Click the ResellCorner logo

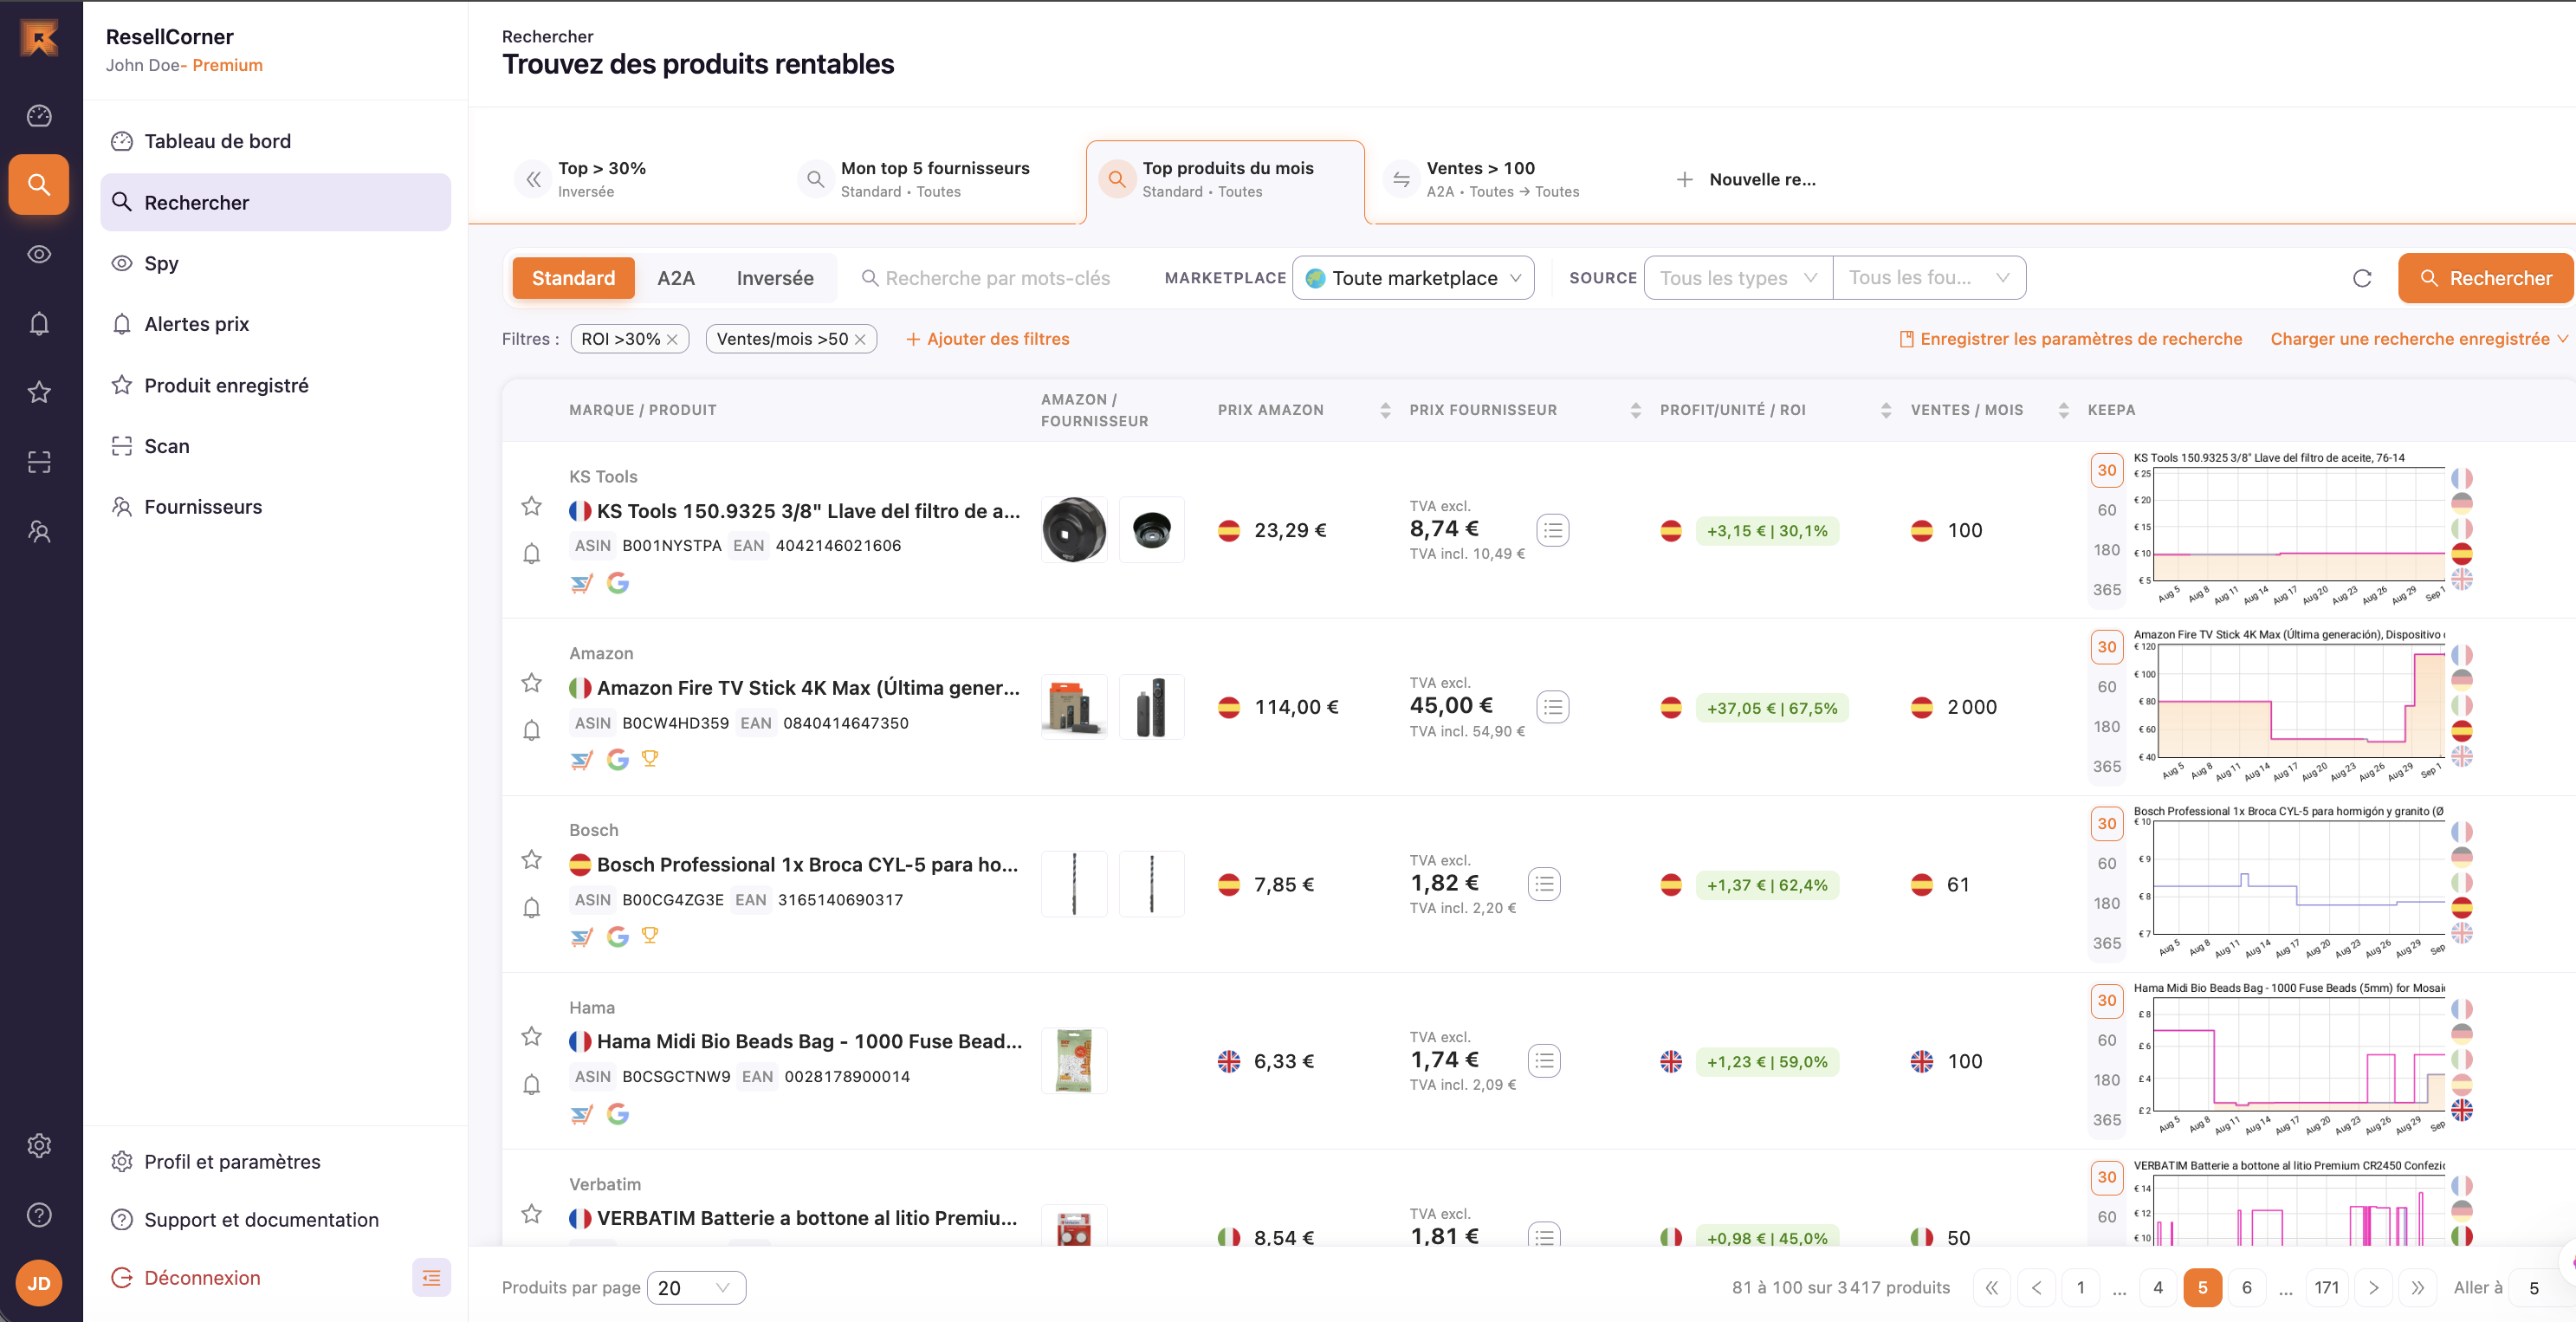point(39,39)
